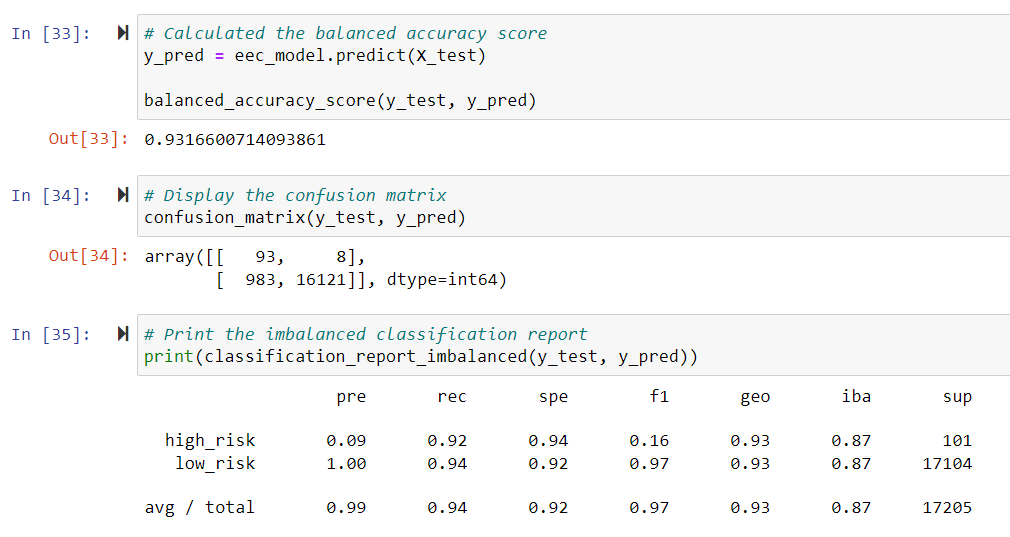Click inside the balanced accuracy code cell
The width and height of the screenshot is (1010, 537).
pos(573,67)
